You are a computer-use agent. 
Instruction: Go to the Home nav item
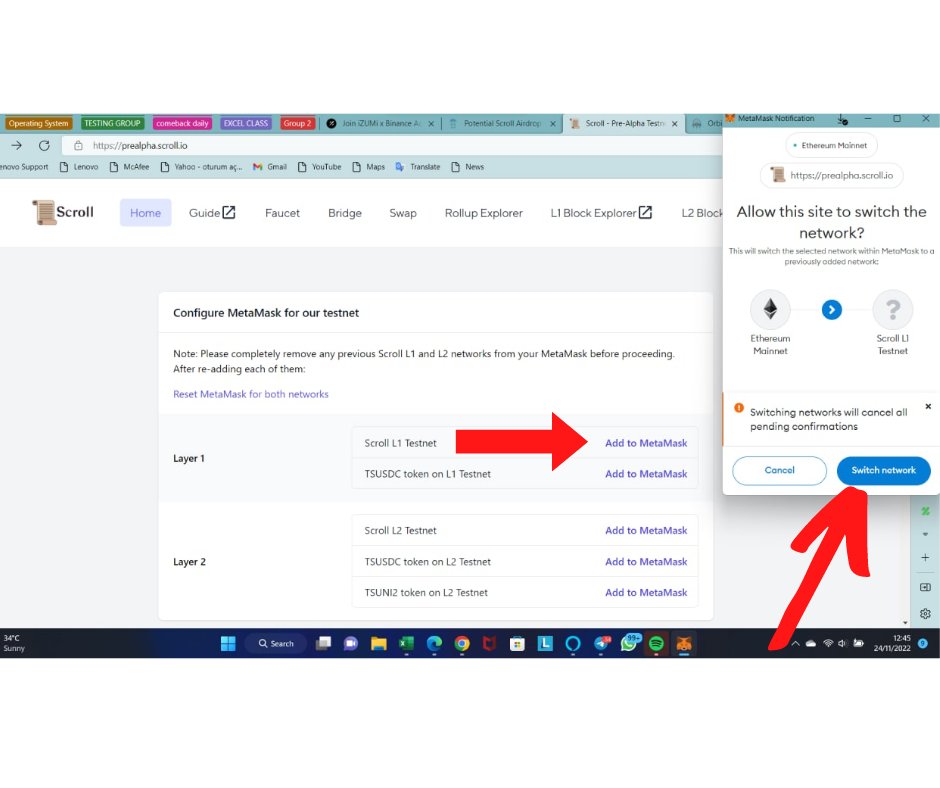point(145,213)
